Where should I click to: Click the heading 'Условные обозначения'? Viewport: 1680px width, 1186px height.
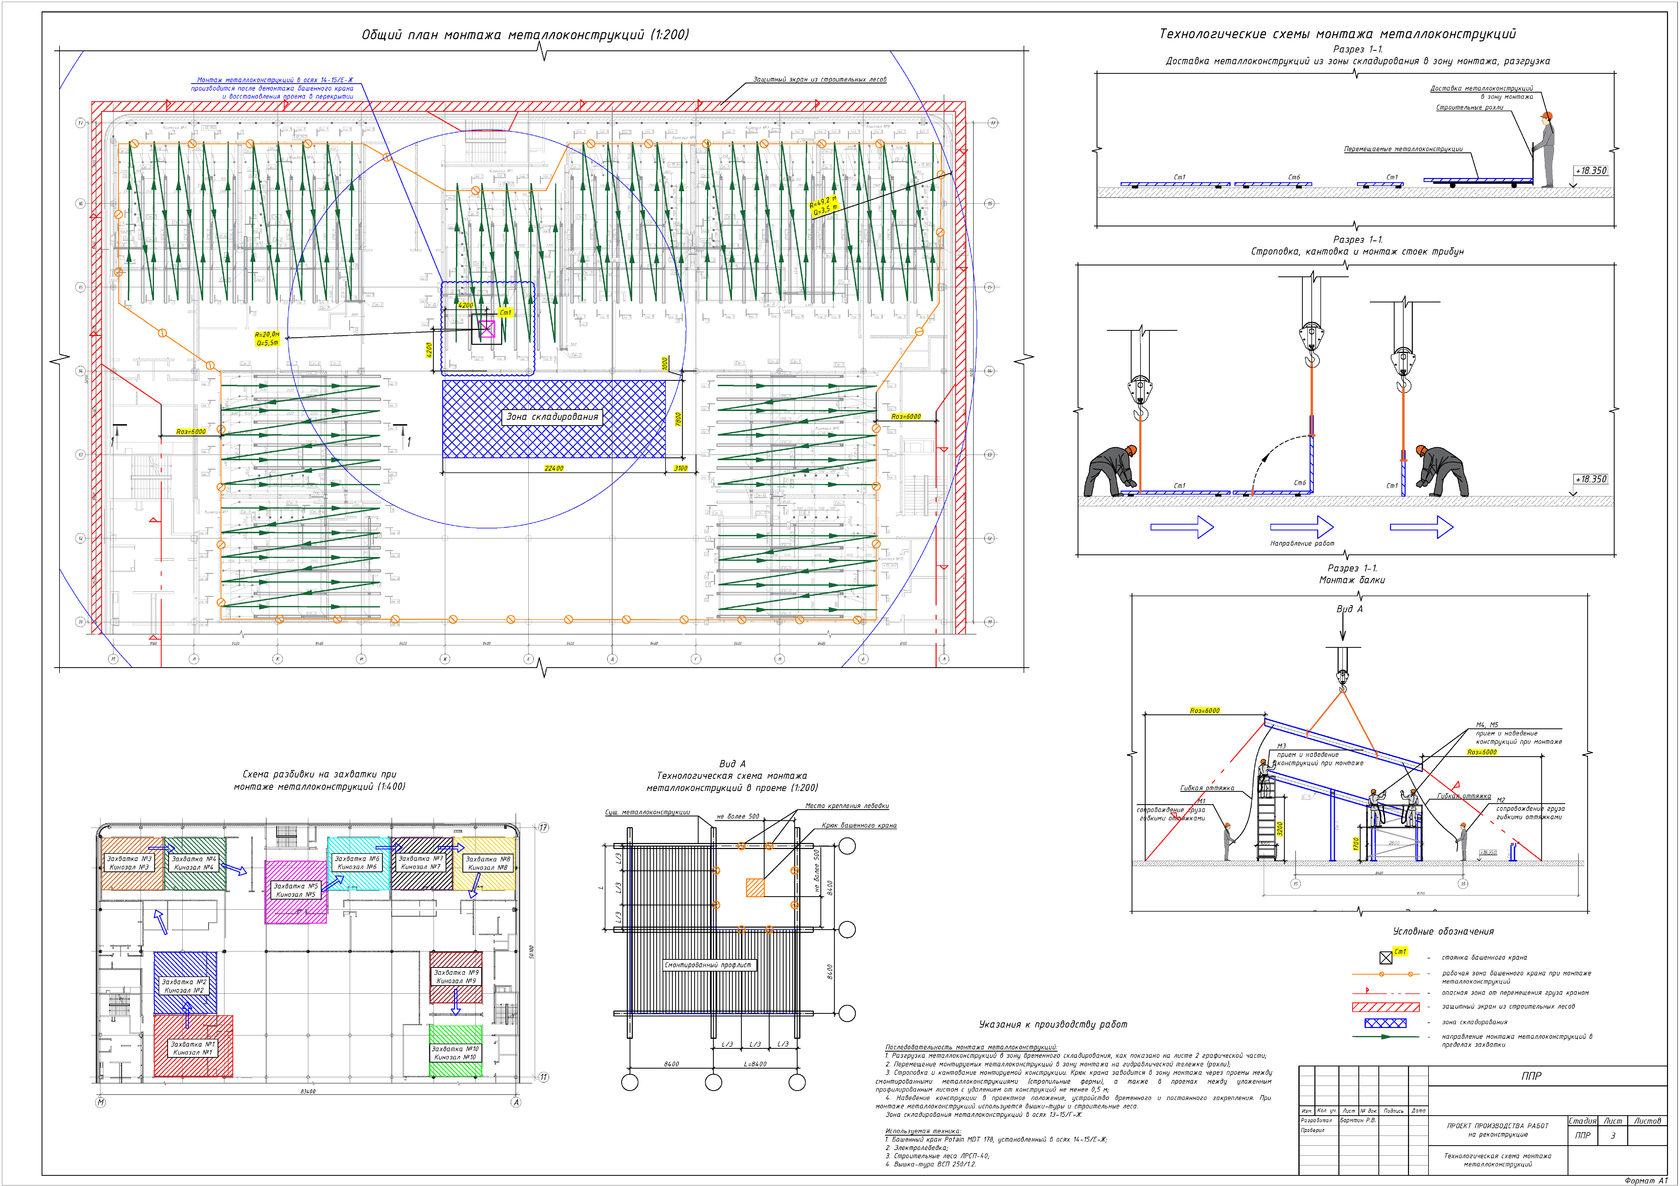(1443, 931)
